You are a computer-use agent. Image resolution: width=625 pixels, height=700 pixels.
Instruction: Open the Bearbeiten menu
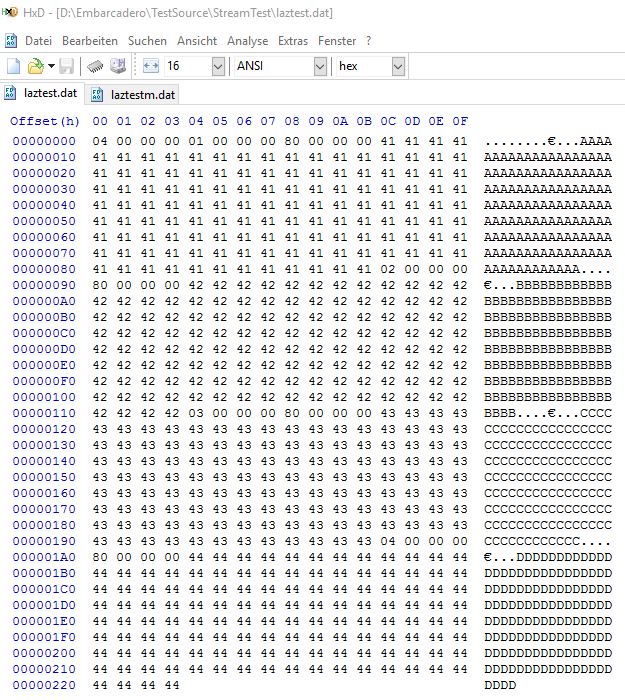click(x=90, y=41)
